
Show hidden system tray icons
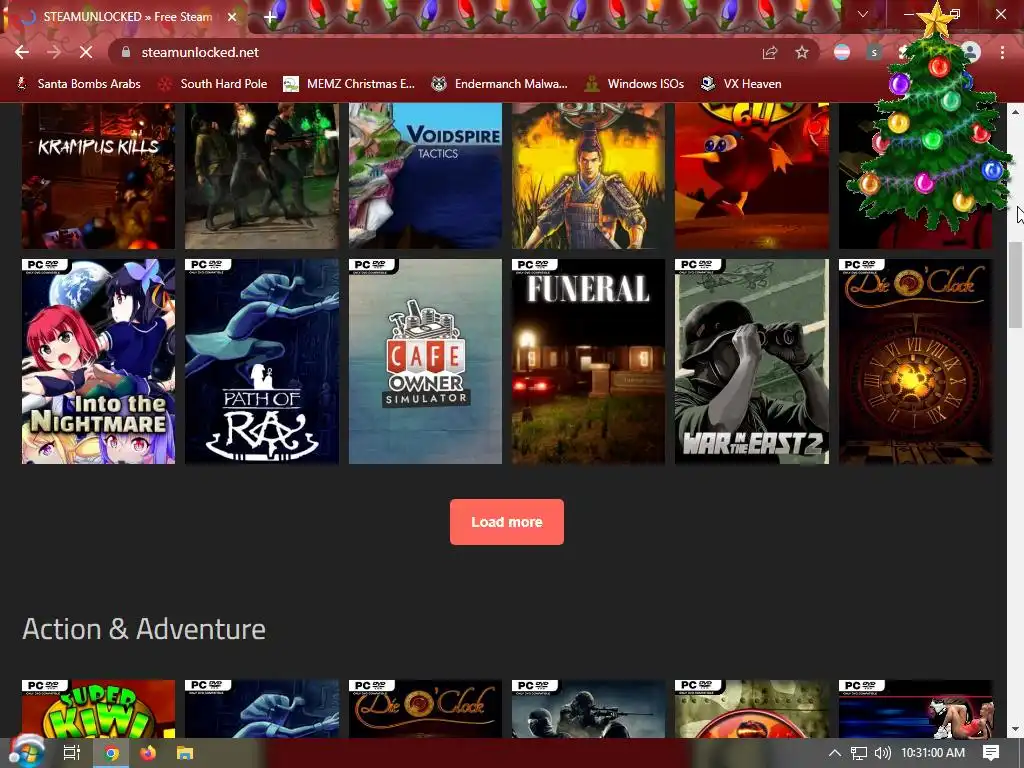[x=835, y=753]
